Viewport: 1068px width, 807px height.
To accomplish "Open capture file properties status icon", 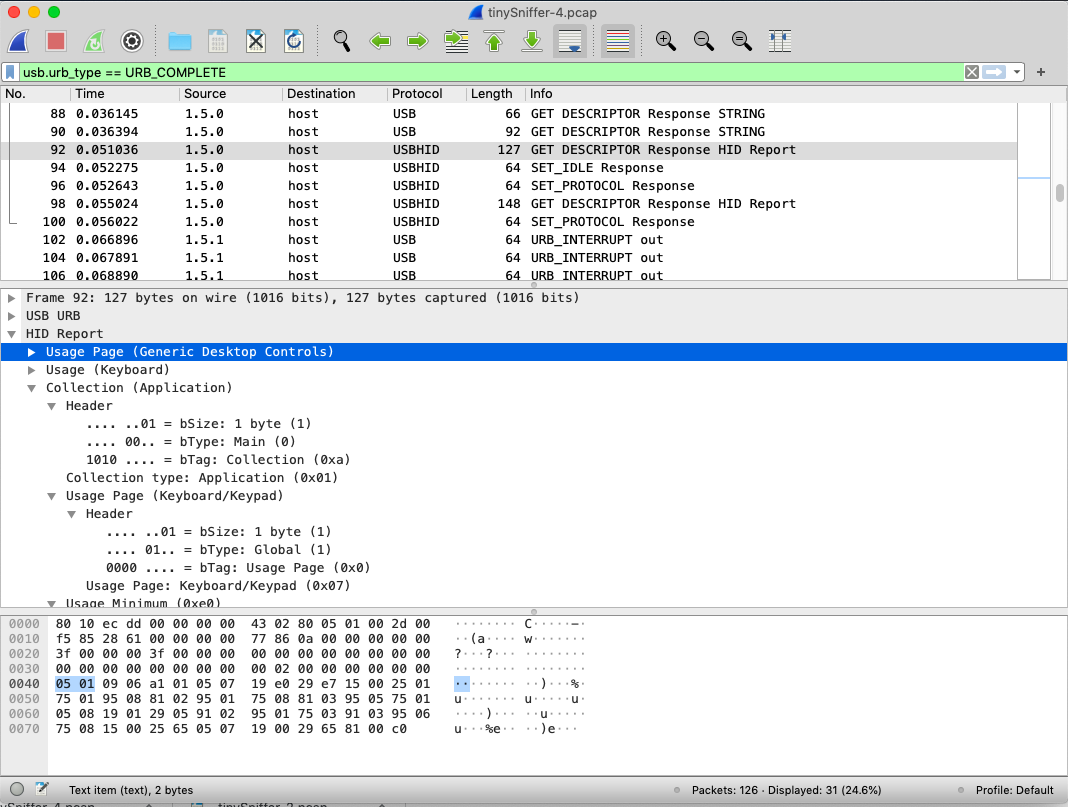I will tap(42, 789).
